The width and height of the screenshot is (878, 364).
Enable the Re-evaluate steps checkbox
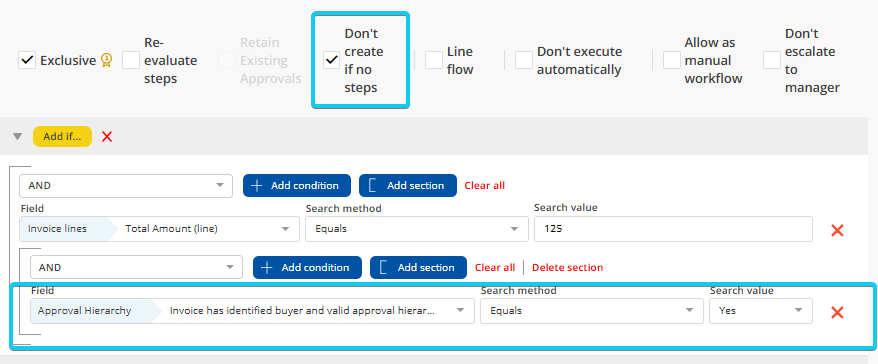131,60
